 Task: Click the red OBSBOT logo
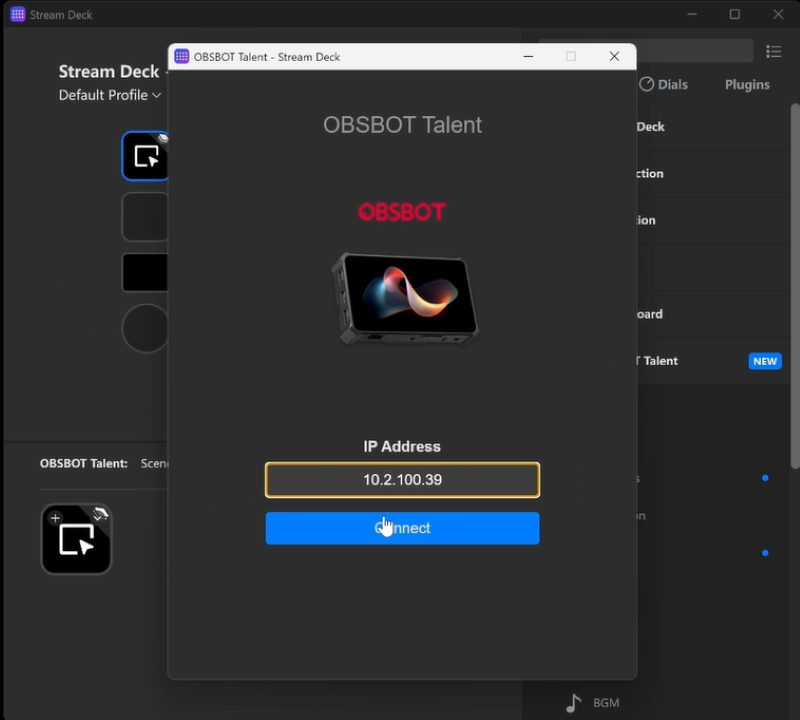(x=402, y=212)
